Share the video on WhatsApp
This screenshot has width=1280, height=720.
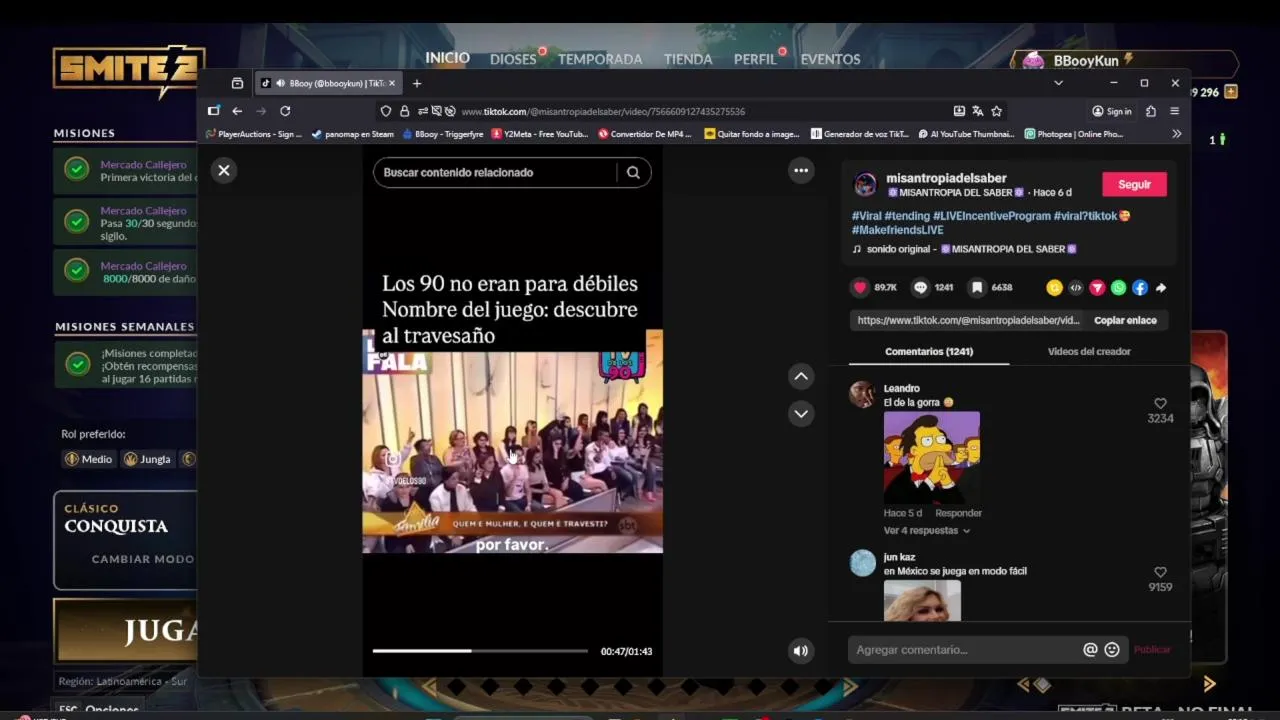[x=1118, y=288]
